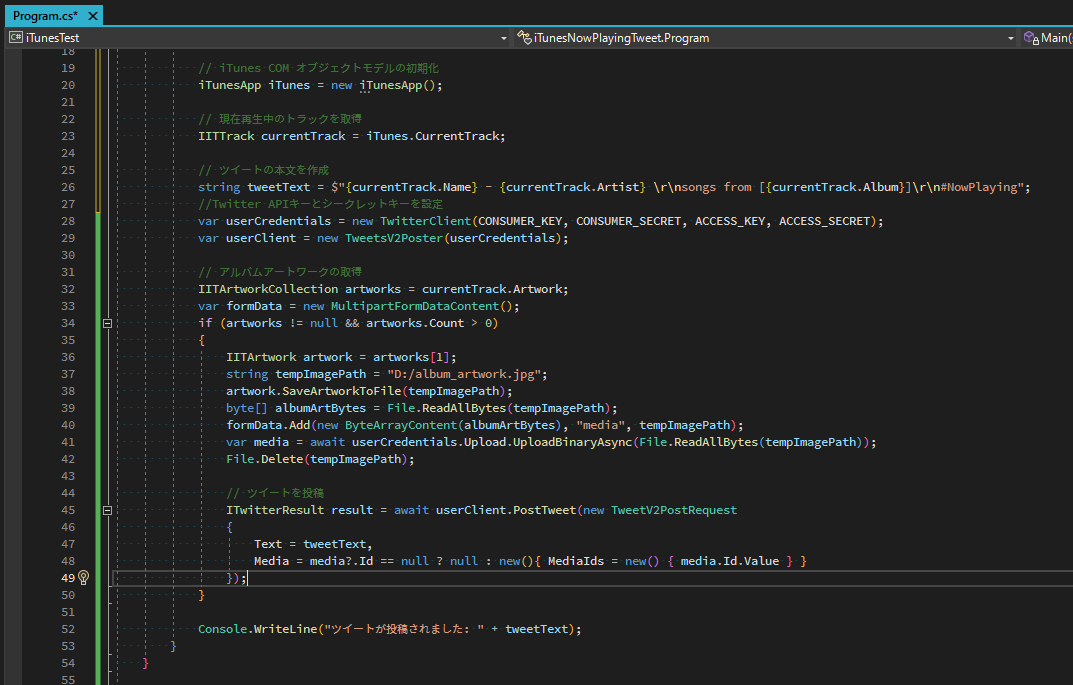
Task: Click "TwitterClient" on line 28
Action: point(426,221)
